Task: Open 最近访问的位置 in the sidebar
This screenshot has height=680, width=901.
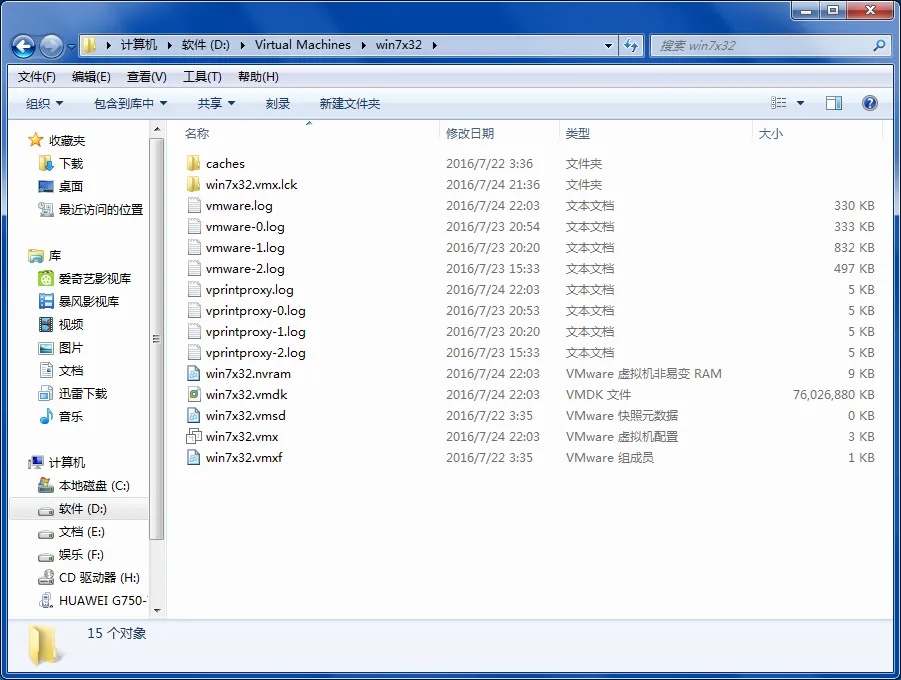Action: [x=101, y=209]
